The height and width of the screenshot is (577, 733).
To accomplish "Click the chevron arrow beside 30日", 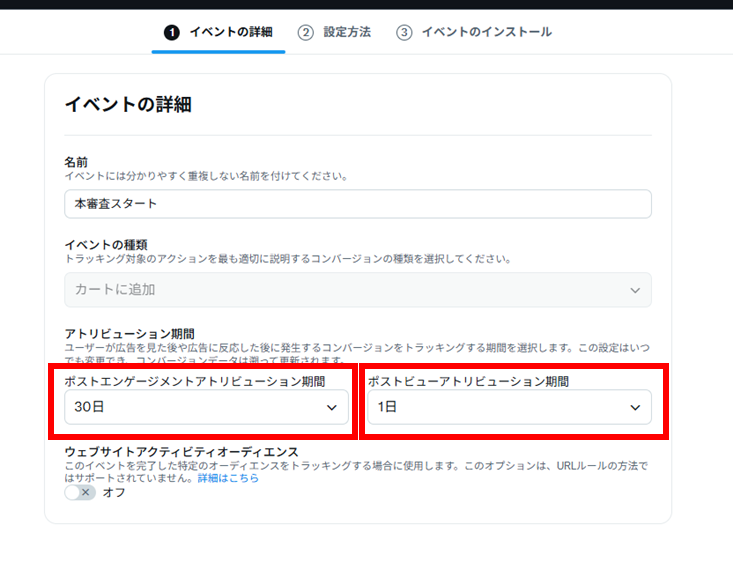I will [332, 408].
